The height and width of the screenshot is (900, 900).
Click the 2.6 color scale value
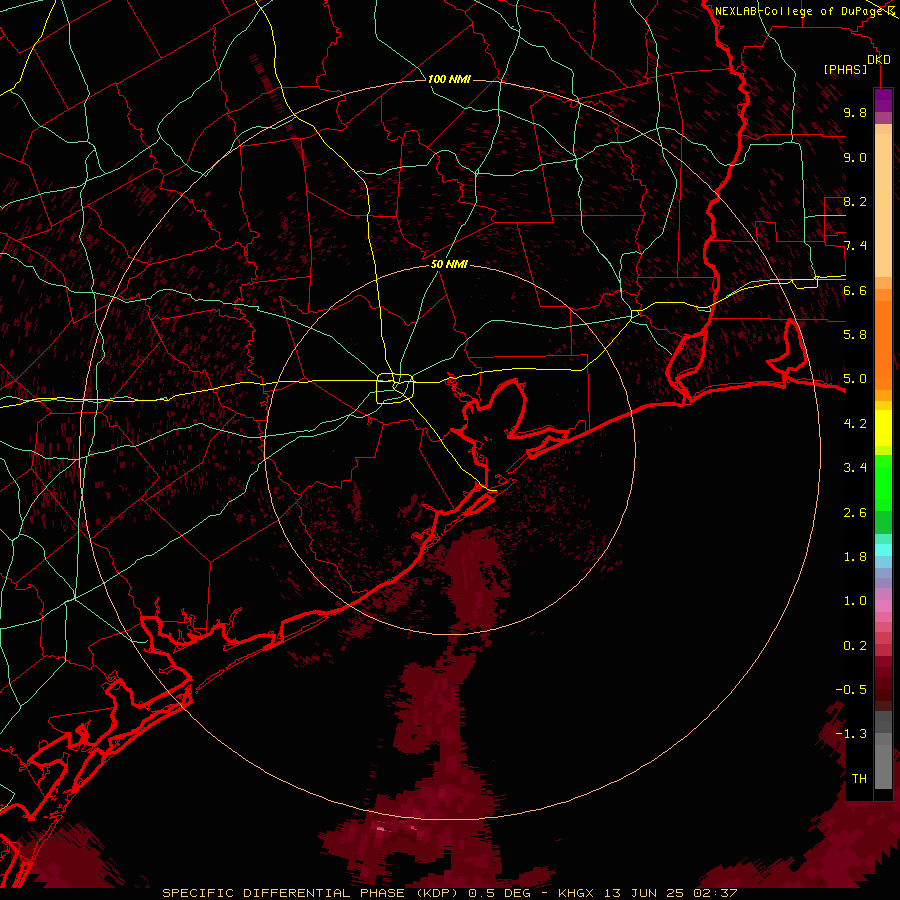tap(855, 513)
